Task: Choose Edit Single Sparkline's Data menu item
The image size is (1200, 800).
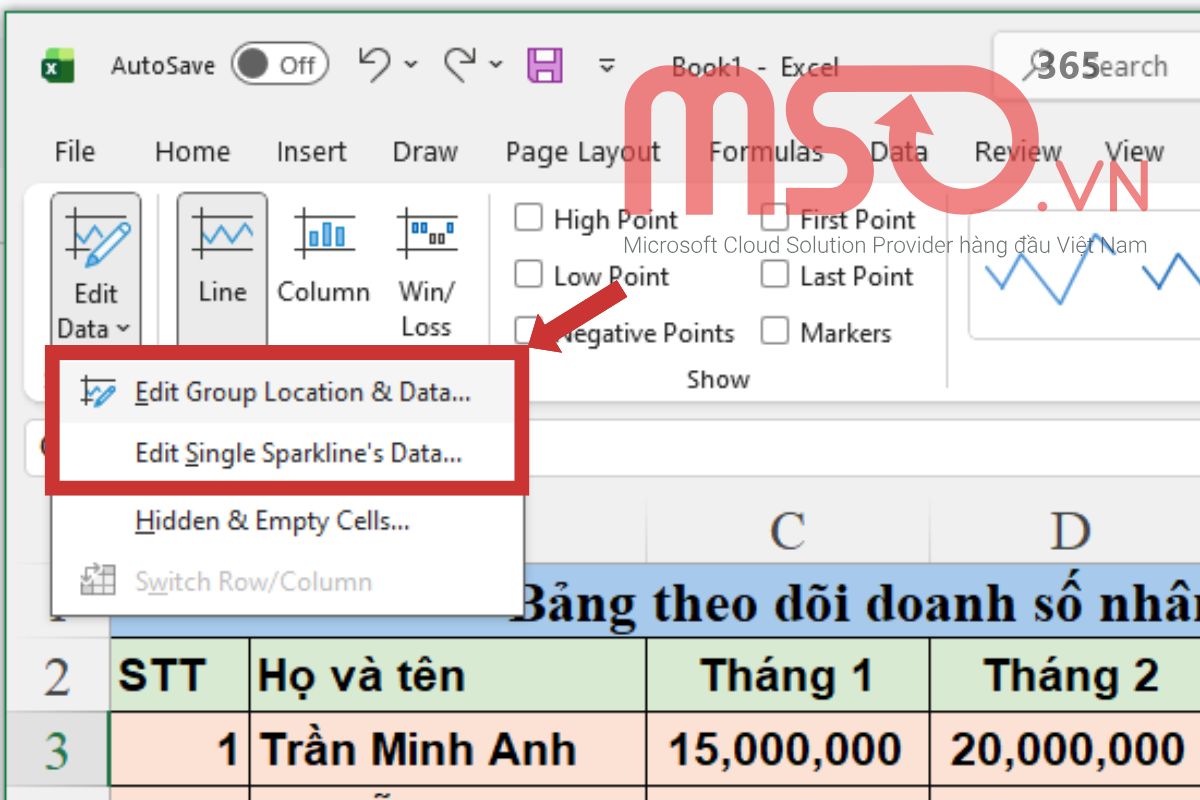Action: pyautogui.click(x=288, y=453)
